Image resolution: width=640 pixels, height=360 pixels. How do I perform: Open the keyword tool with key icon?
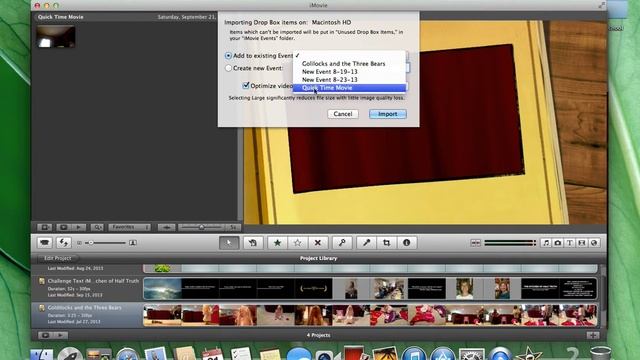[342, 243]
